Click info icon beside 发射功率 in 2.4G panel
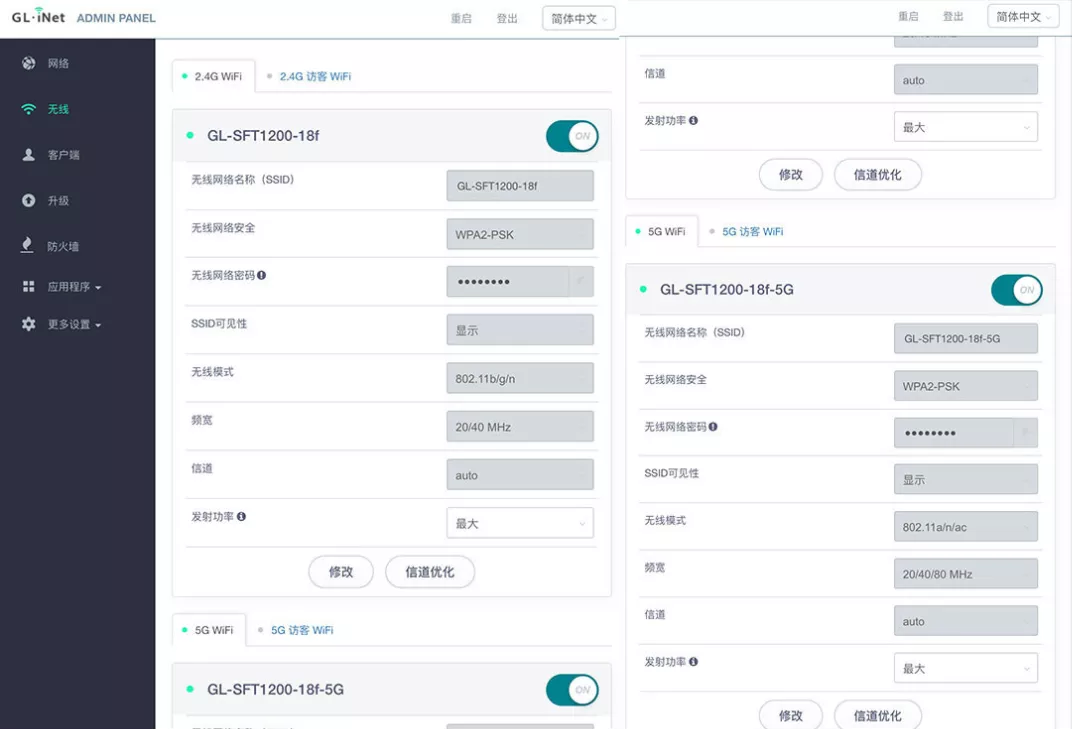 pos(241,516)
